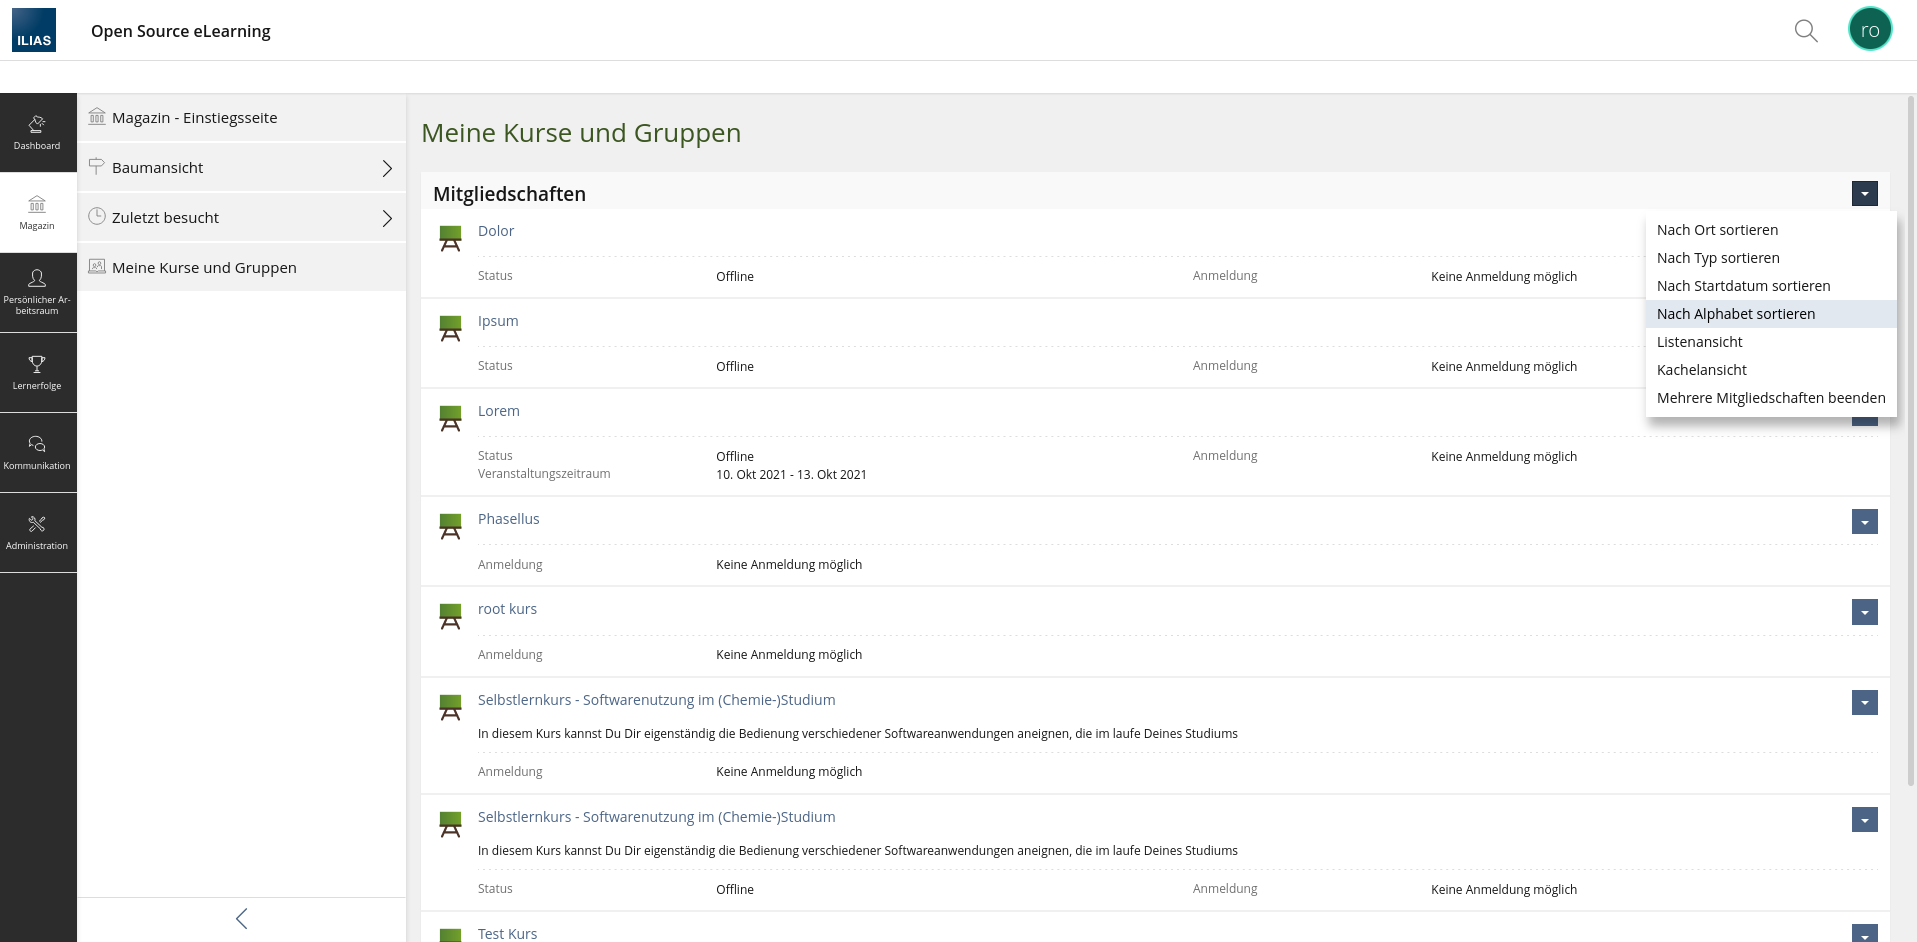Open actions dropdown for root kurs
1917x942 pixels.
click(x=1864, y=612)
